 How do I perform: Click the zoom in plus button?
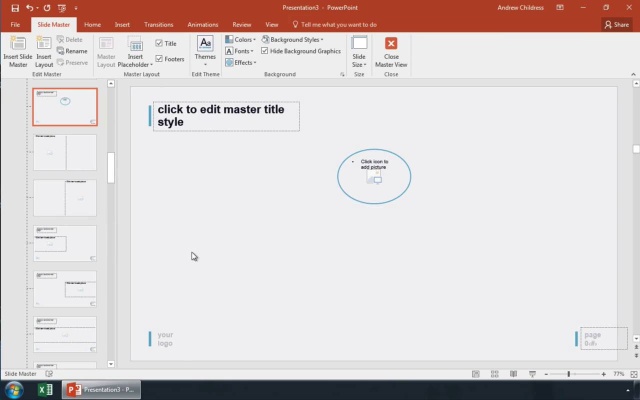pyautogui.click(x=604, y=374)
